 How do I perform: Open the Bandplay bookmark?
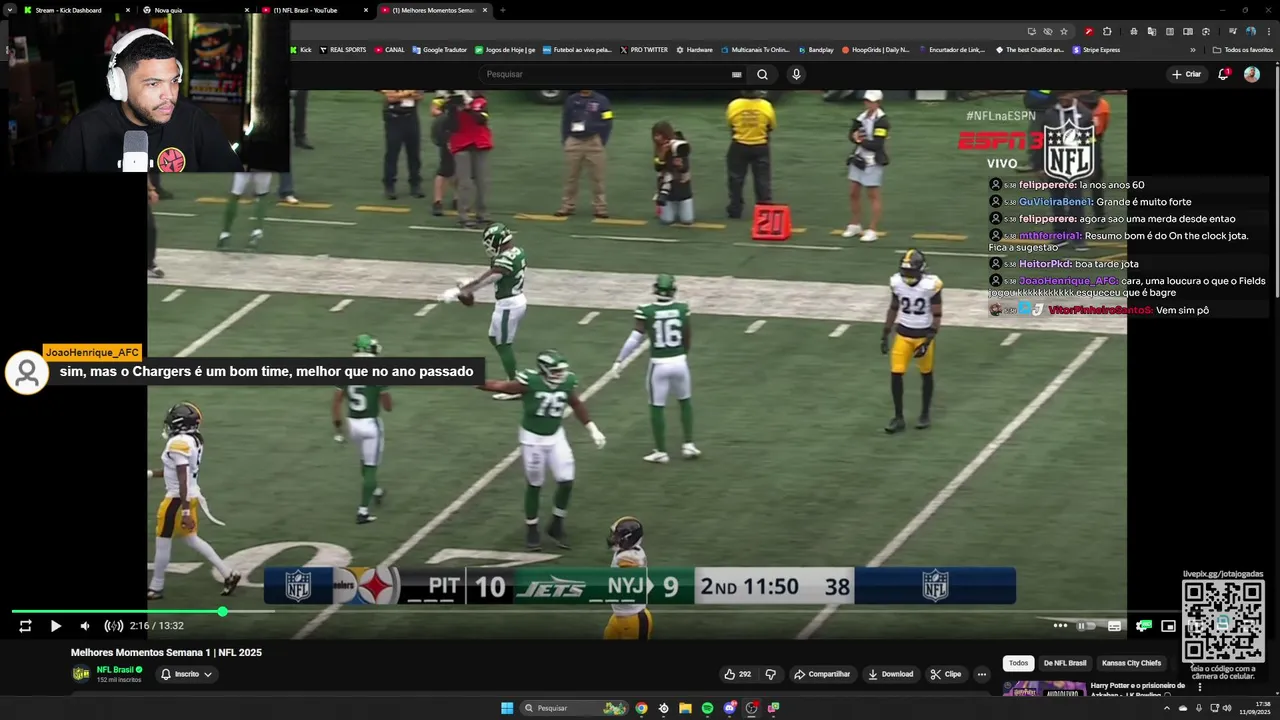[815, 49]
